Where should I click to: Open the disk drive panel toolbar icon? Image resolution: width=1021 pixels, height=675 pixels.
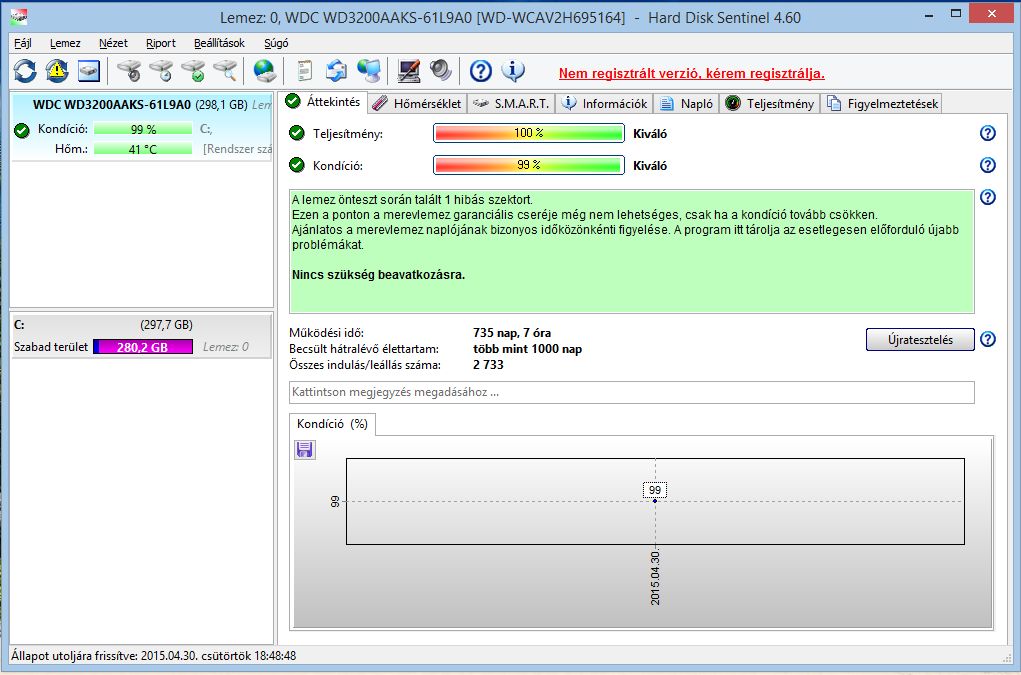tap(89, 71)
